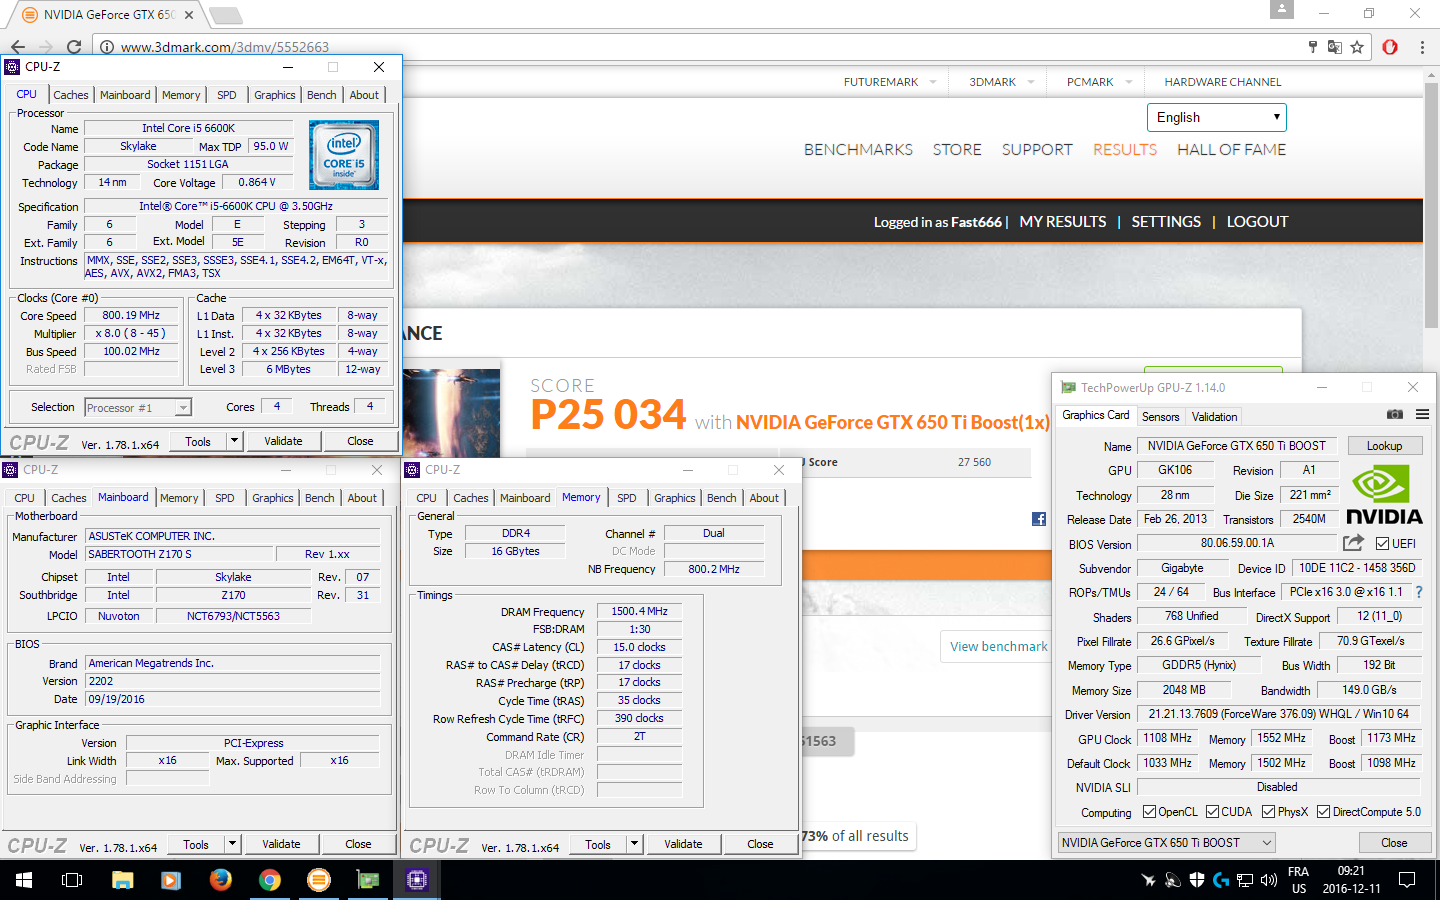
Task: Toggle the PhysX checkbox
Action: click(x=1268, y=812)
